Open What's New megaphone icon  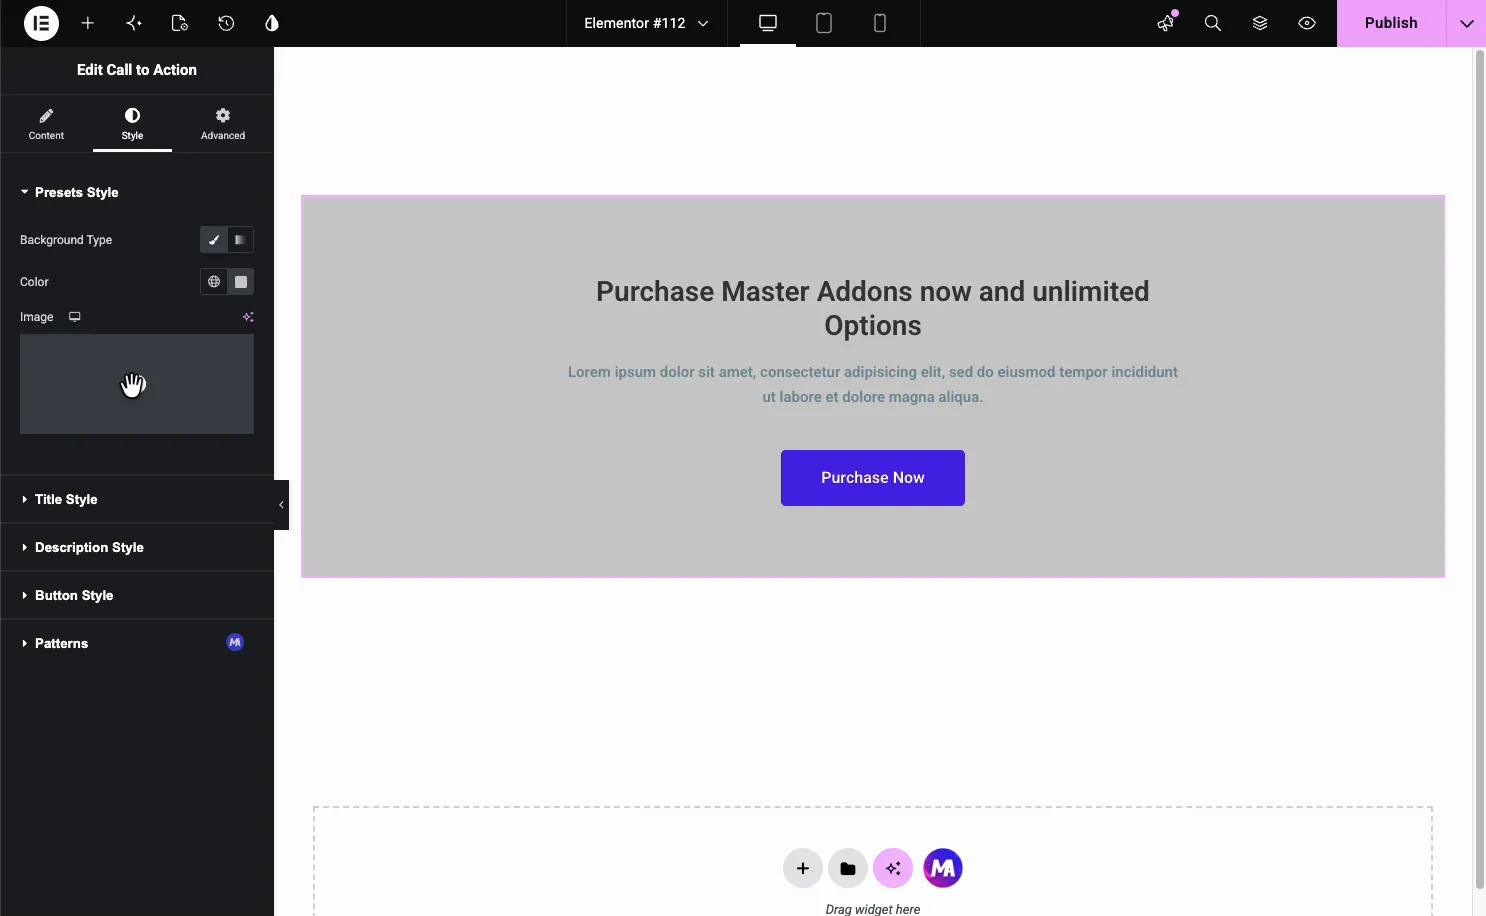click(1166, 23)
